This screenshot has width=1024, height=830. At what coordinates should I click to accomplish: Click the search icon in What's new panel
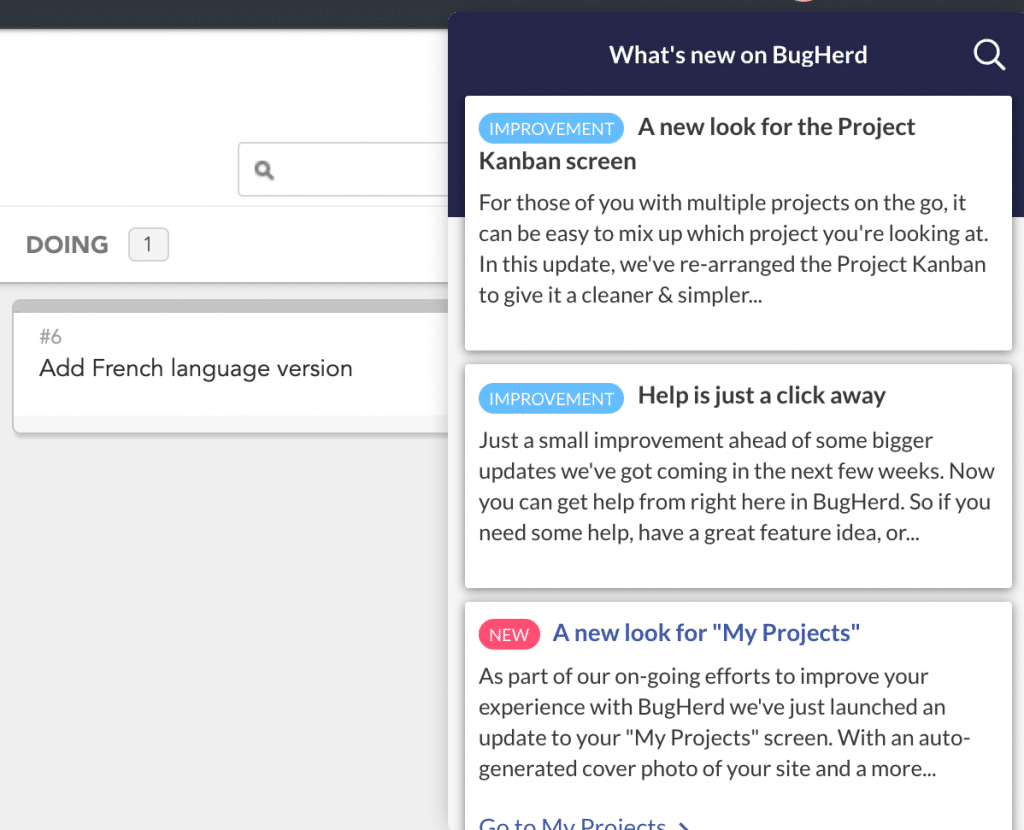(989, 55)
